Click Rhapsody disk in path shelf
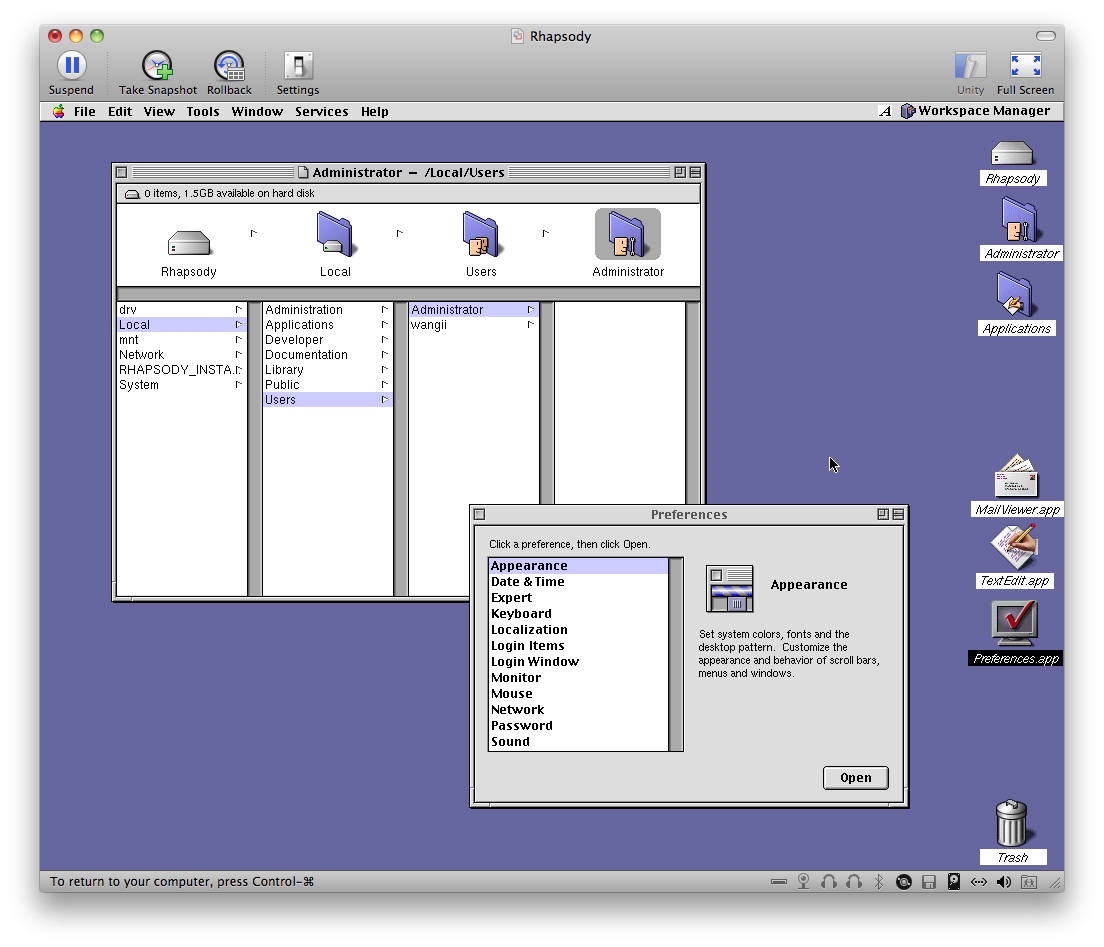This screenshot has width=1104, height=947. (189, 242)
